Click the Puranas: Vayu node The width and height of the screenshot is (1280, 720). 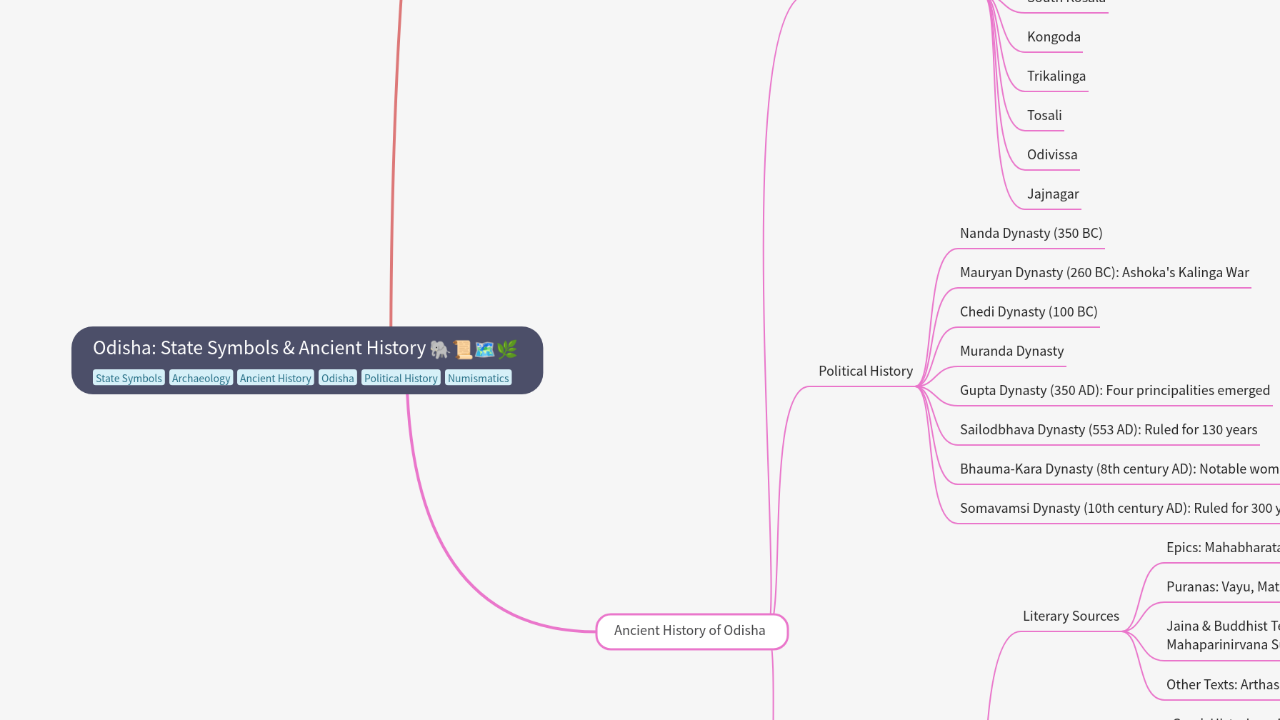(x=1223, y=587)
